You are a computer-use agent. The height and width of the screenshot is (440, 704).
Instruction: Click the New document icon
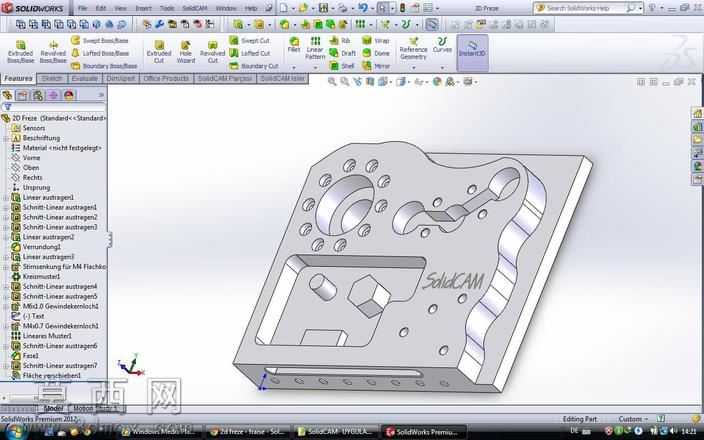pyautogui.click(x=283, y=8)
